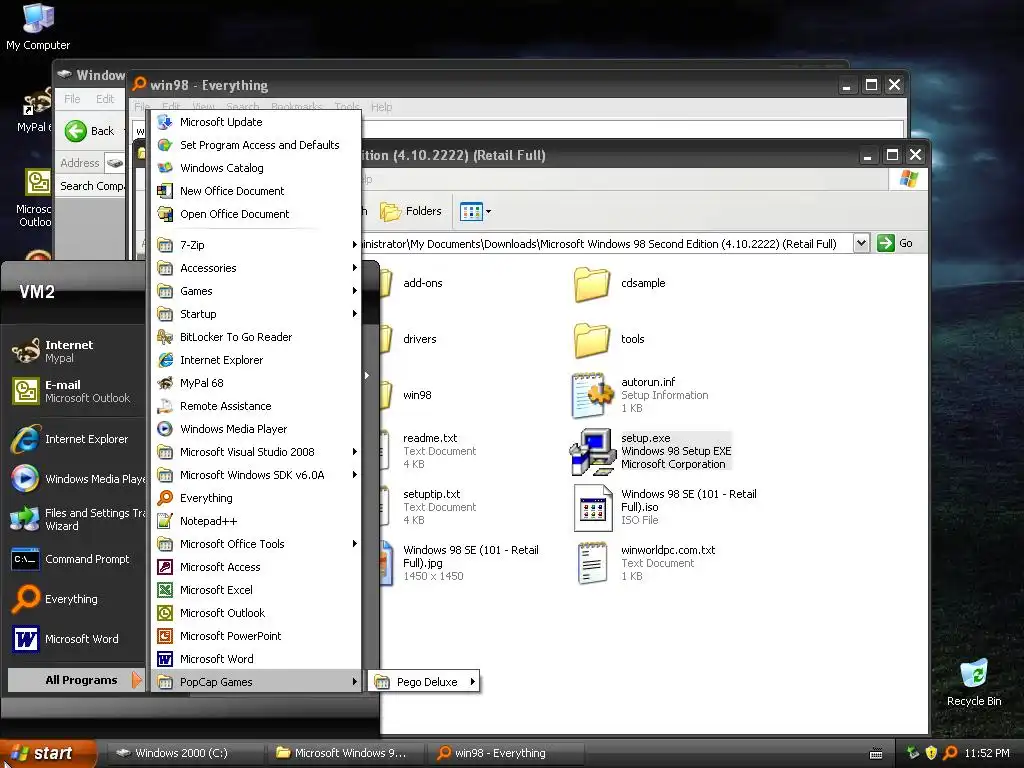Launch Microsoft Word from All Programs list
Viewport: 1024px width, 768px height.
[x=256, y=659]
